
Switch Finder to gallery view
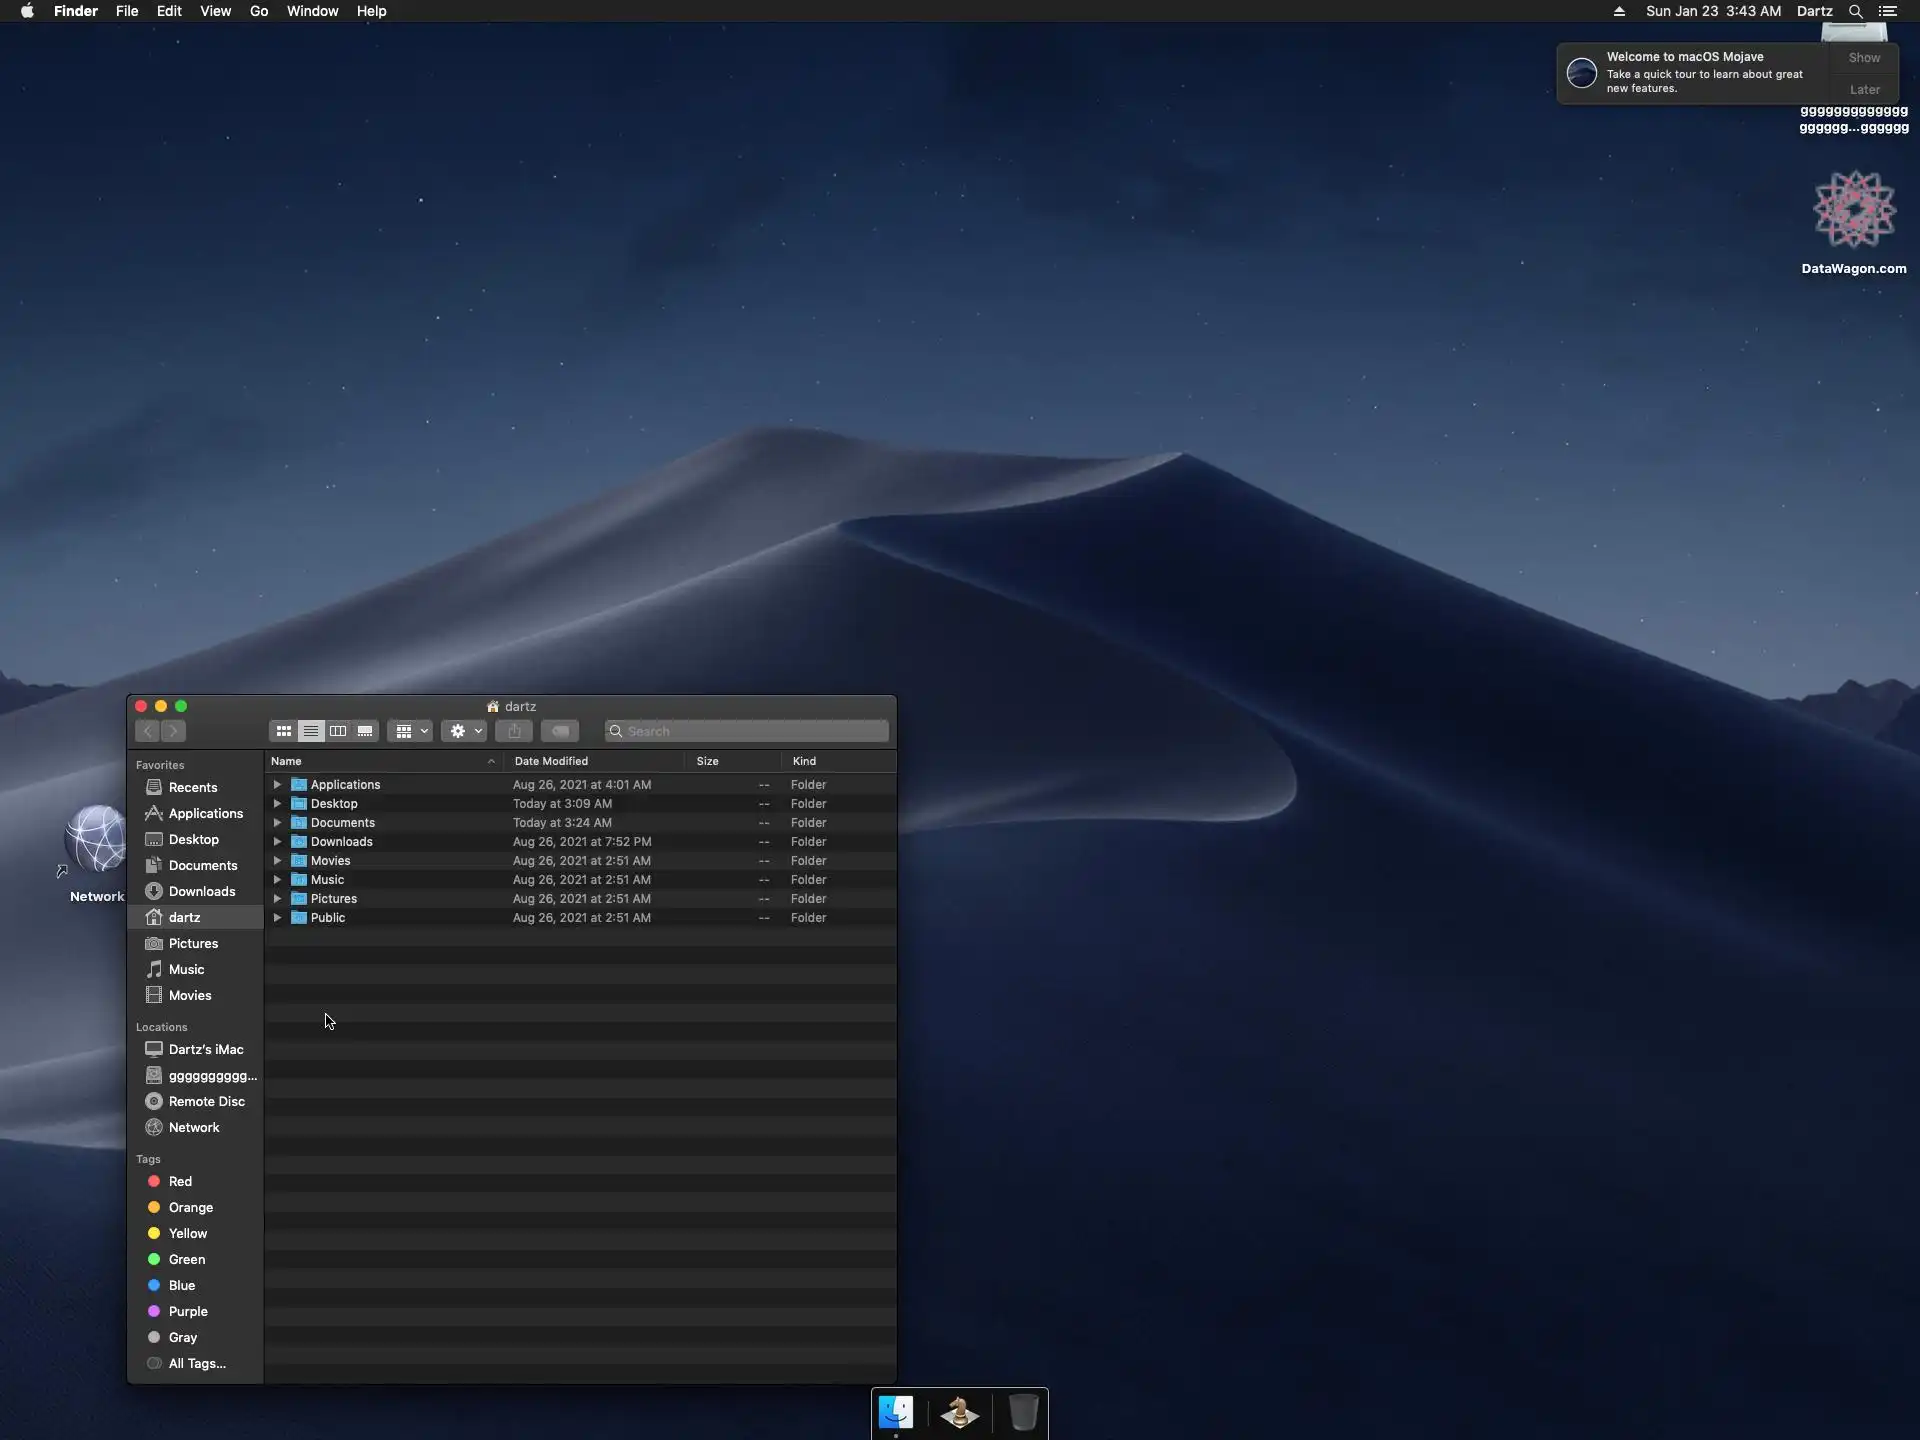click(x=365, y=731)
